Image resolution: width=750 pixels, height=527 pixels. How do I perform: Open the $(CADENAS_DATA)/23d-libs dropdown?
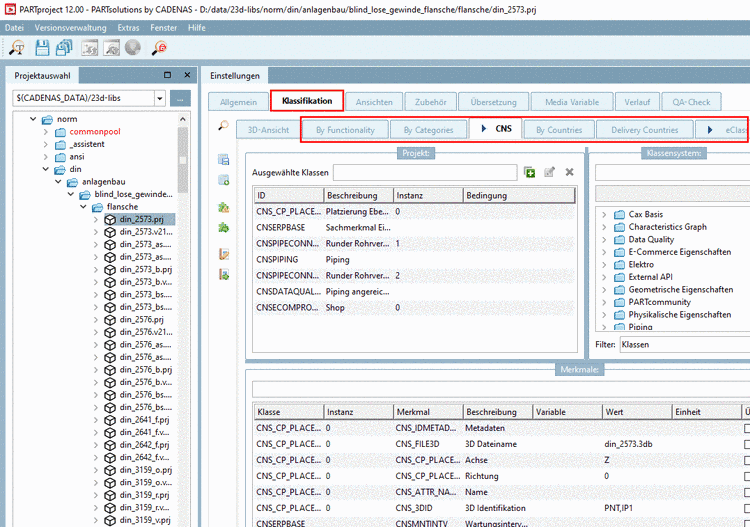pos(160,99)
